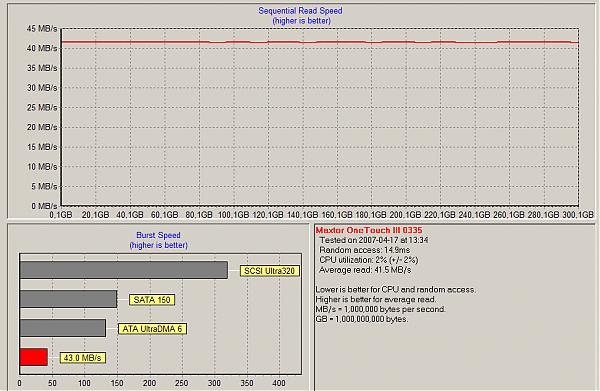Click the 300.1GB x-axis label
This screenshot has height=391, width=600.
[578, 215]
